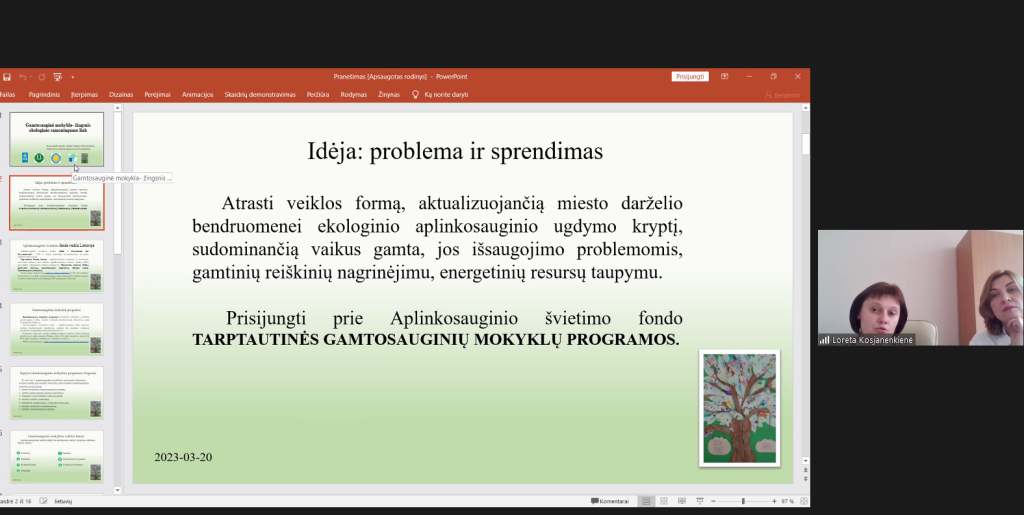This screenshot has height=515, width=1024.
Task: Open the Peržiūra tab
Action: tap(317, 95)
